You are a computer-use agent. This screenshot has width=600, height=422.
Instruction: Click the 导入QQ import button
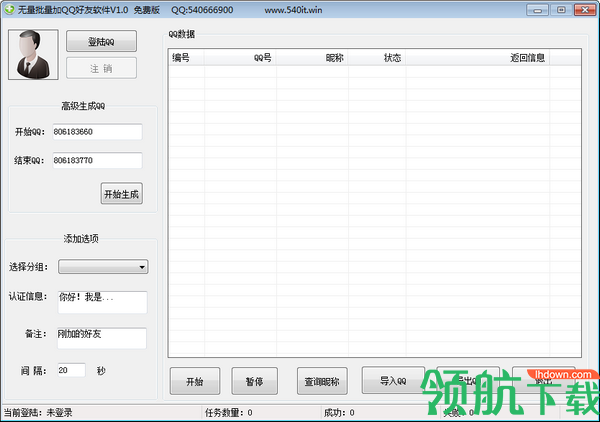[393, 380]
